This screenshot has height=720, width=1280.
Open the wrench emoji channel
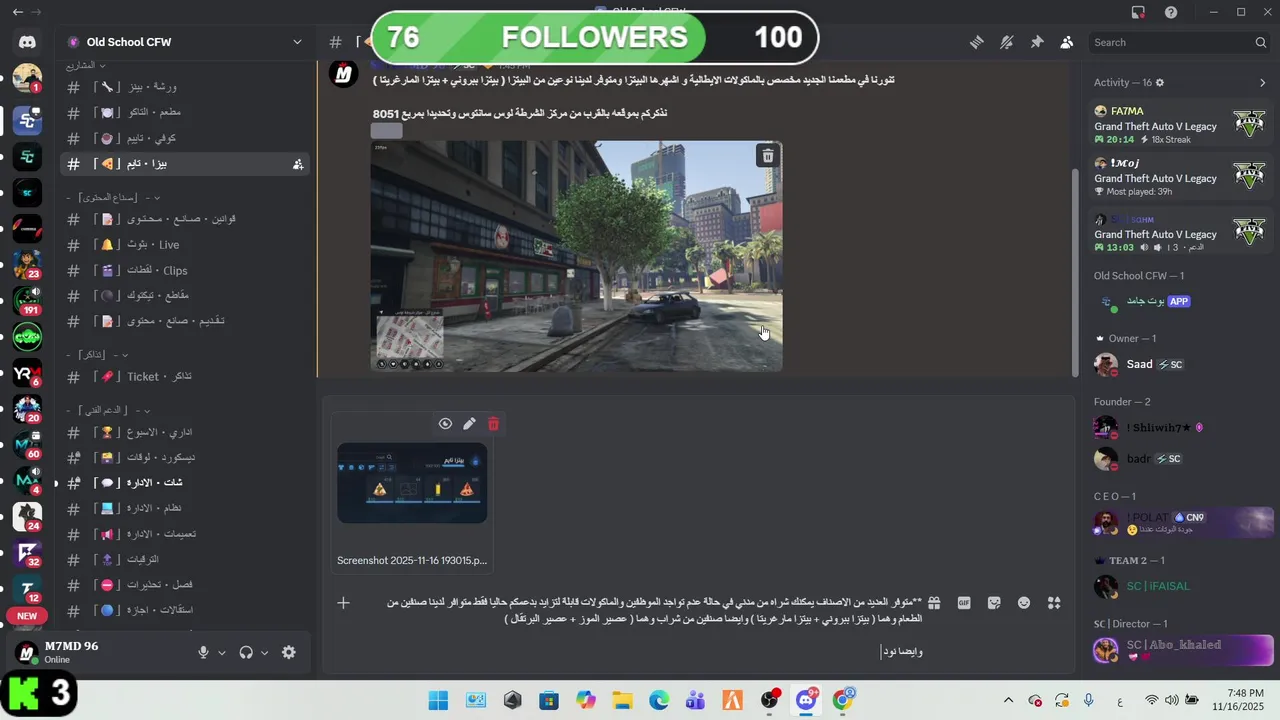coord(184,87)
